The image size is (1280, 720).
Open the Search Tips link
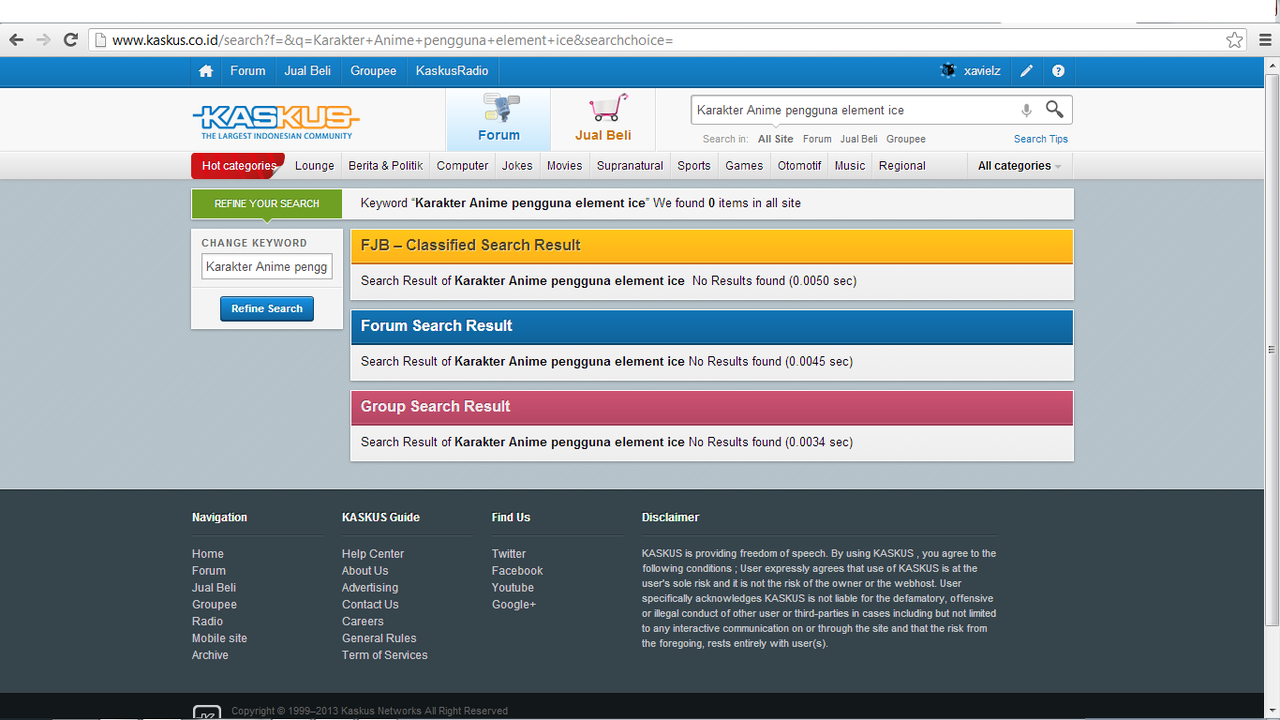1041,139
